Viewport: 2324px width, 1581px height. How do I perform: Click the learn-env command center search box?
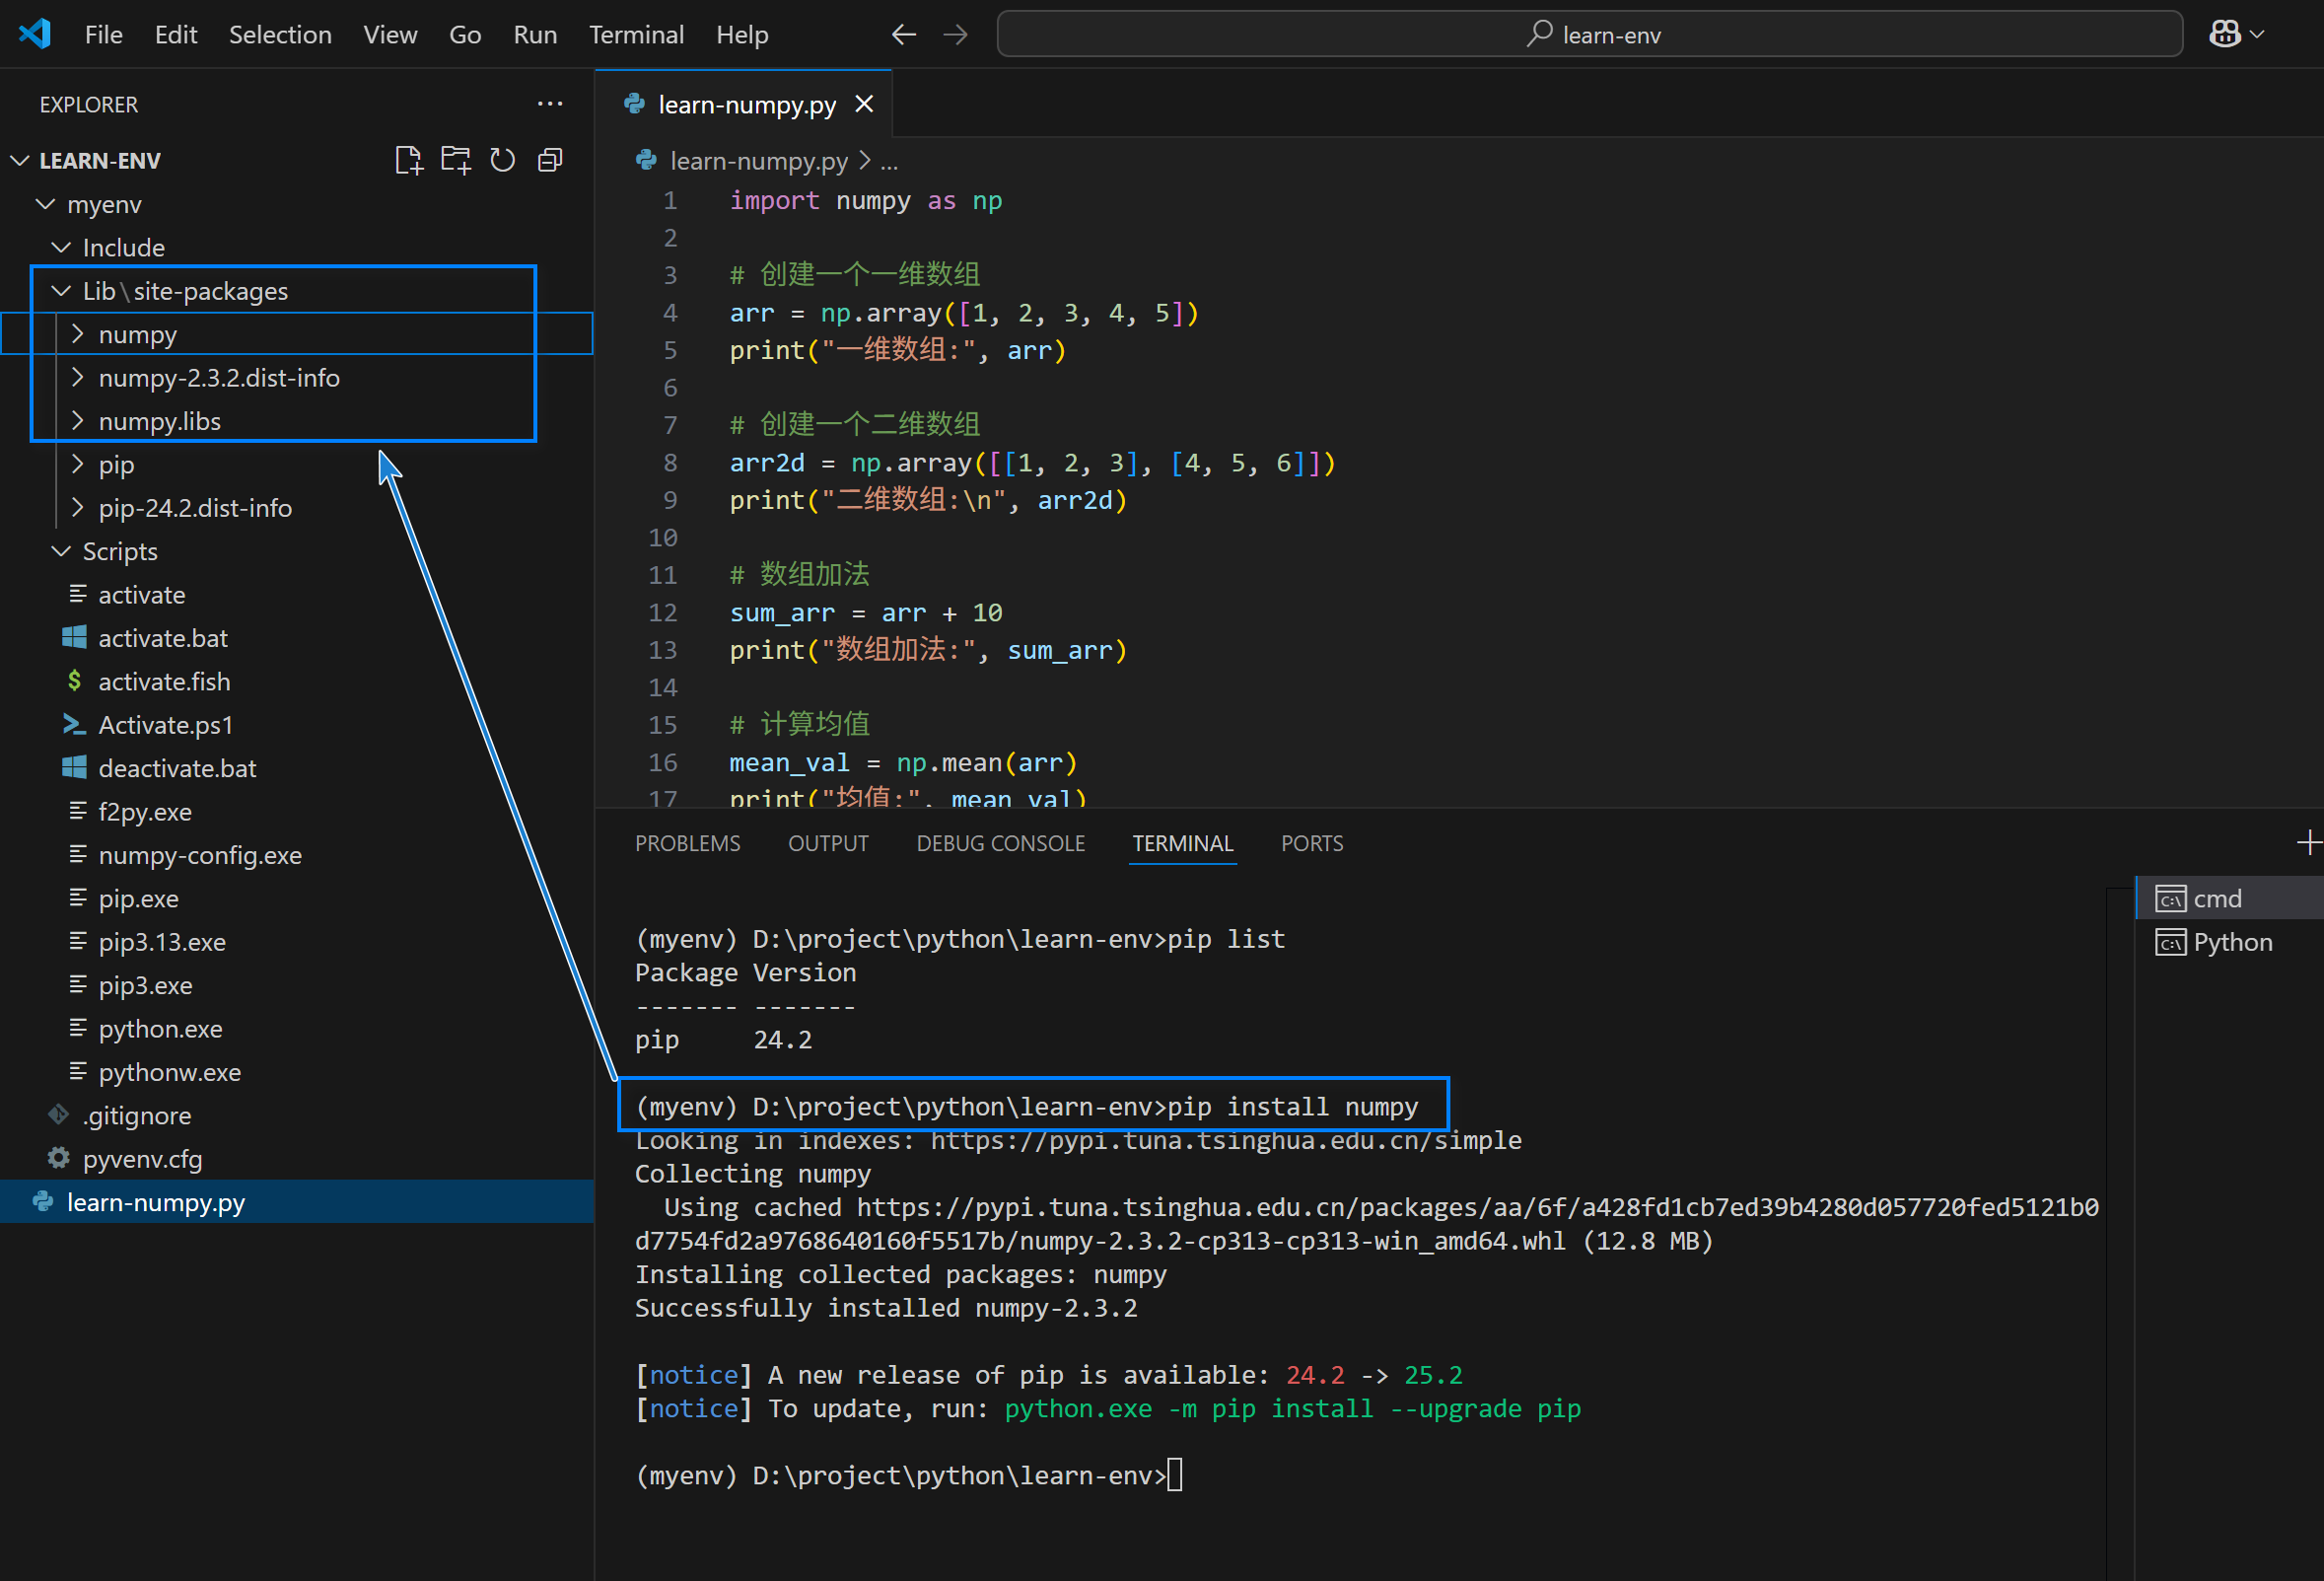pos(1590,35)
